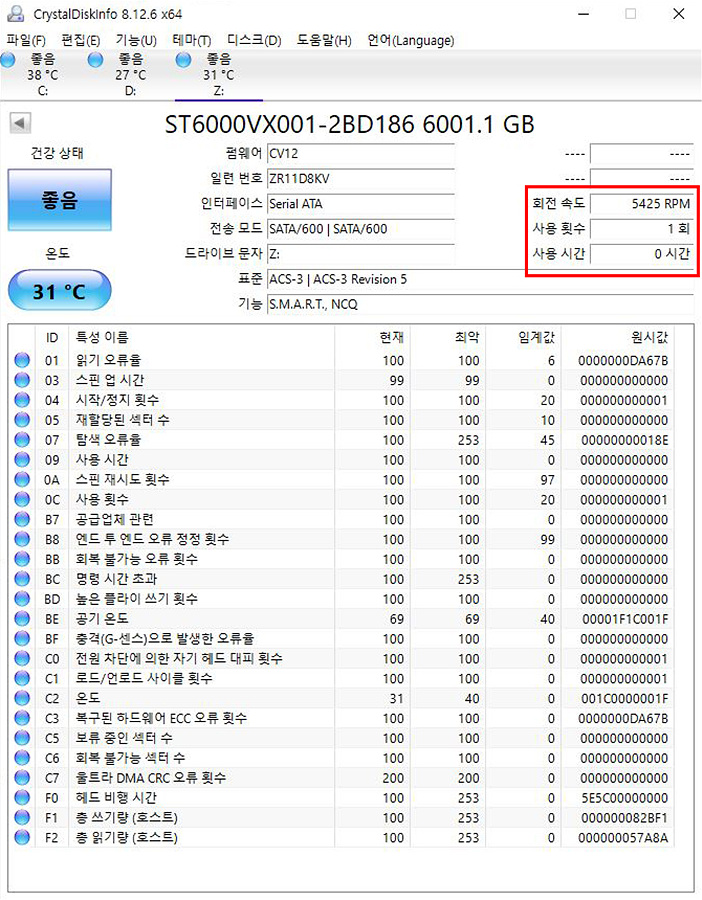
Task: Click the power-on hours value 0 시간
Action: 642,254
